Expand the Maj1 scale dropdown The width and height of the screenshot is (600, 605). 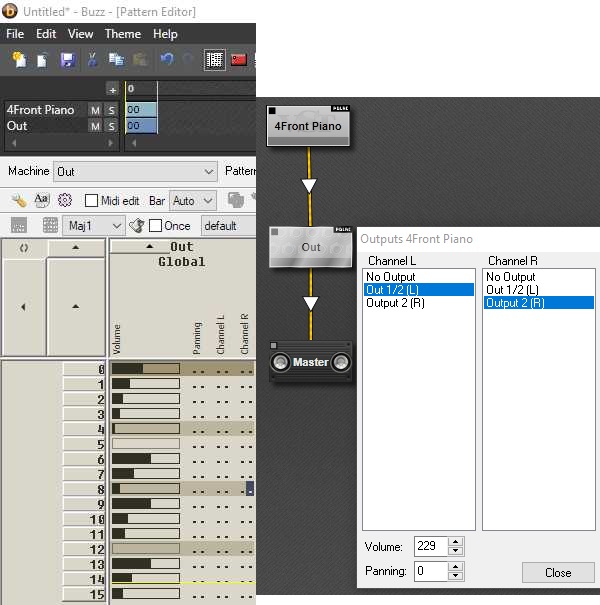(x=94, y=226)
